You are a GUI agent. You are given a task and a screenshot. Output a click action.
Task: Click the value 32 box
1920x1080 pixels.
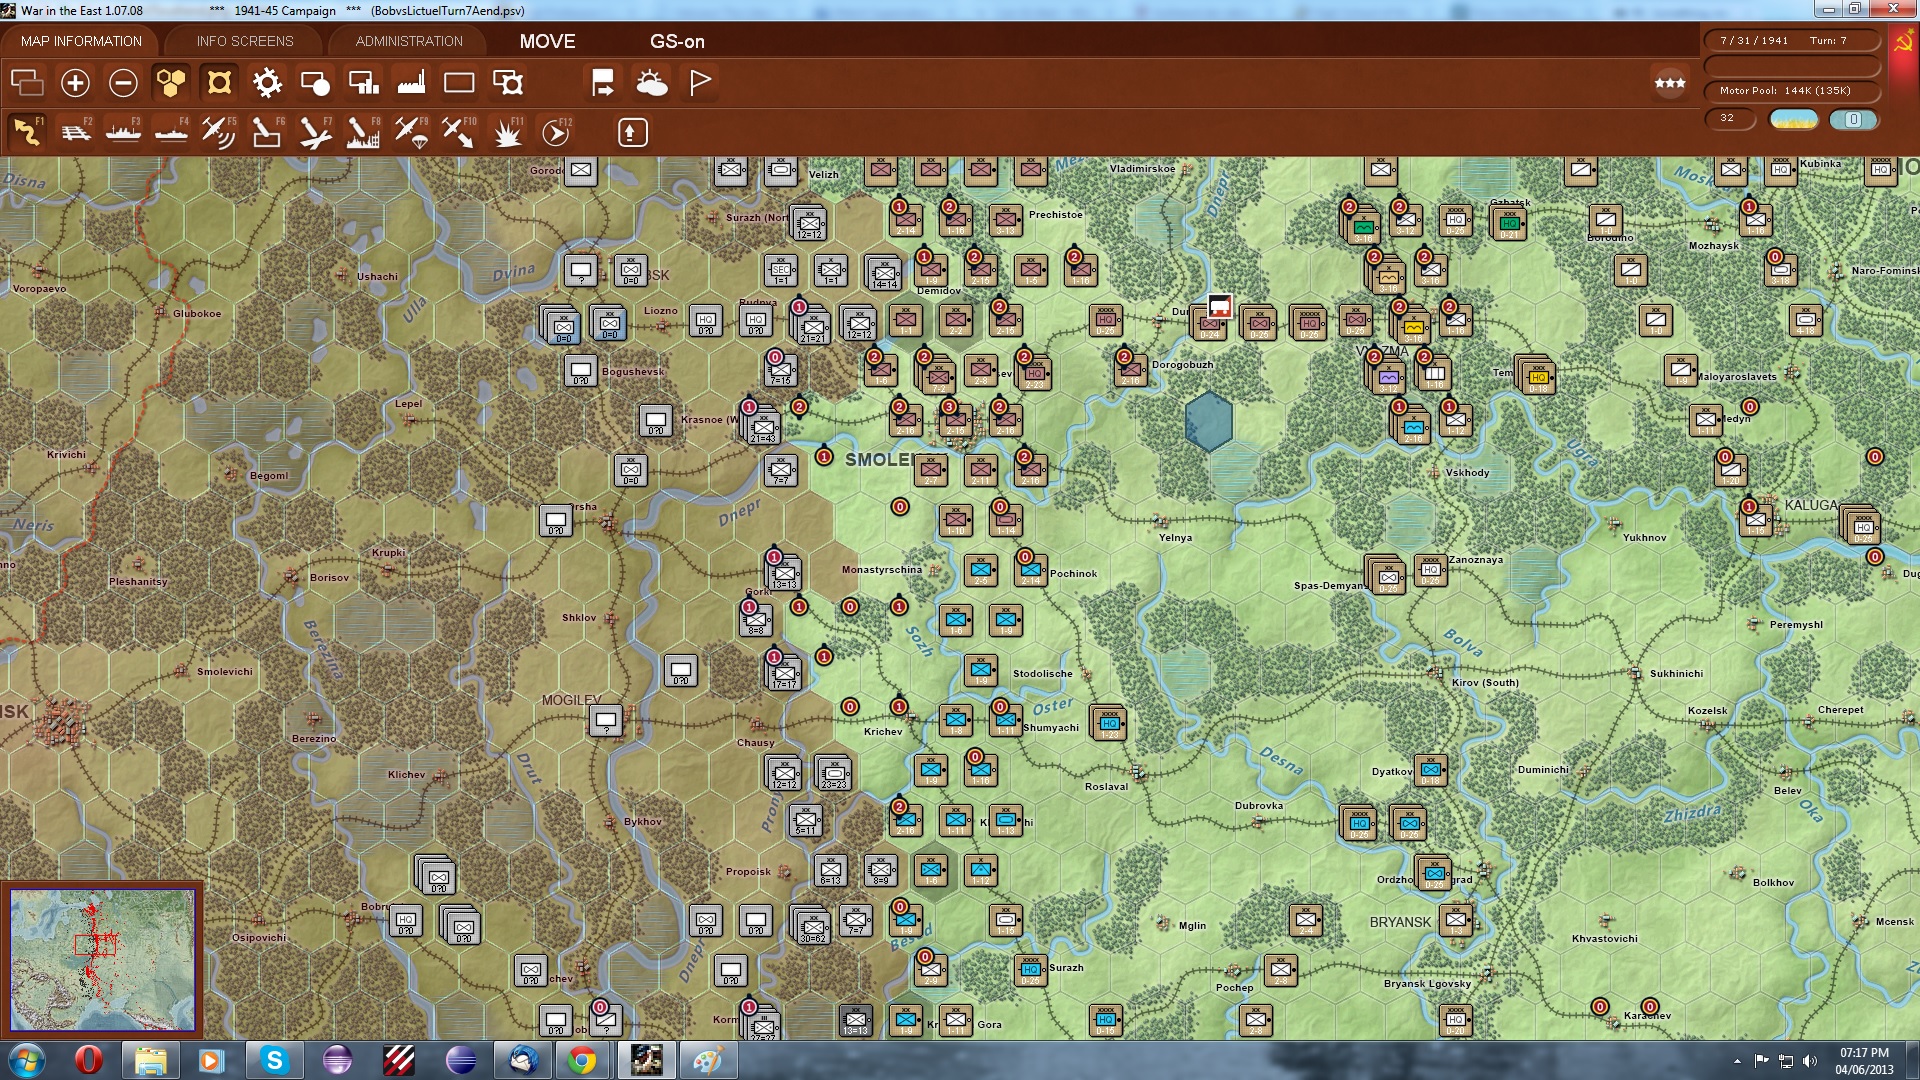click(1729, 118)
